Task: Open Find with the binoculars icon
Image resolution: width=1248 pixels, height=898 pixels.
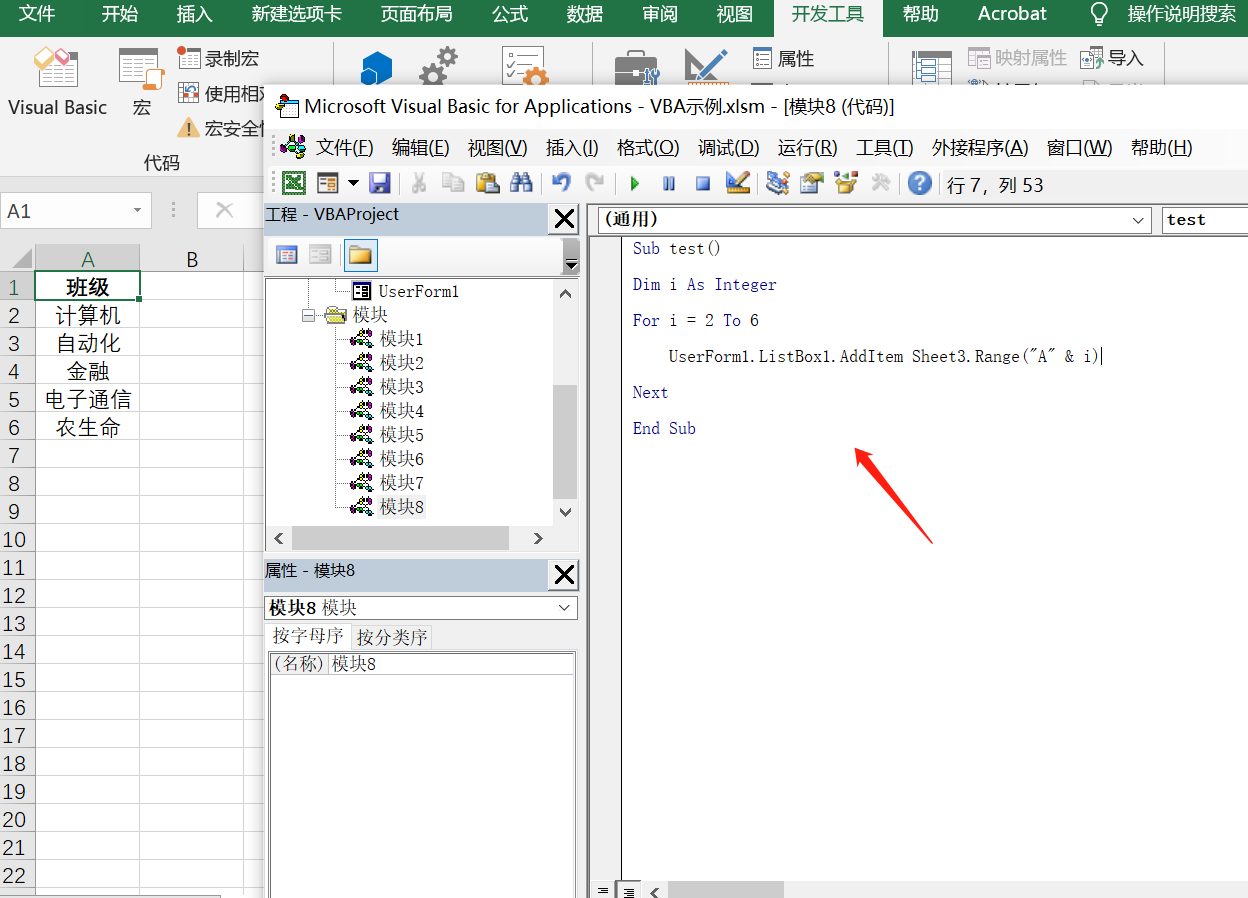Action: pos(521,183)
